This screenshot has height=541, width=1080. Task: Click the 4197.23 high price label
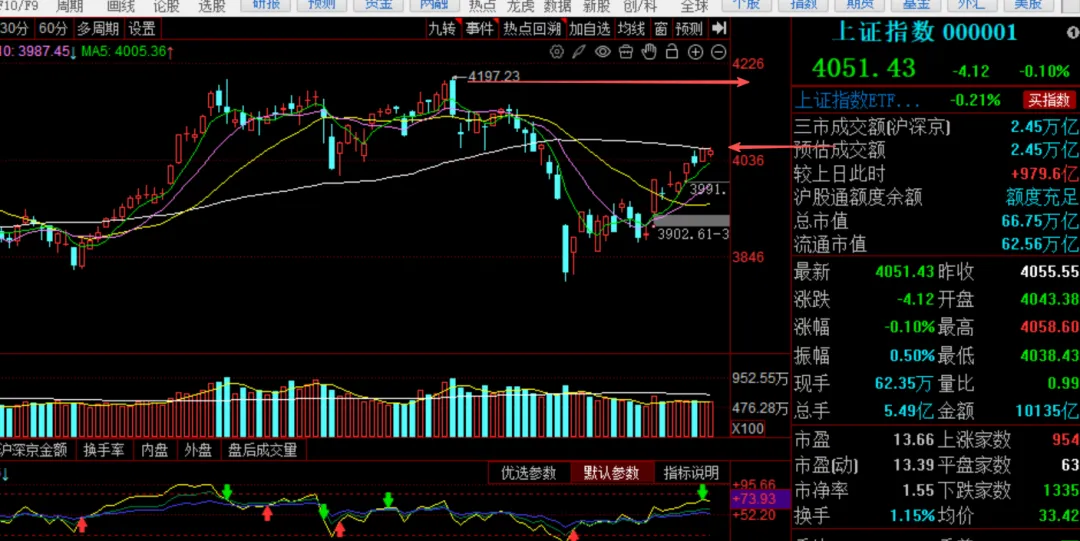[493, 76]
